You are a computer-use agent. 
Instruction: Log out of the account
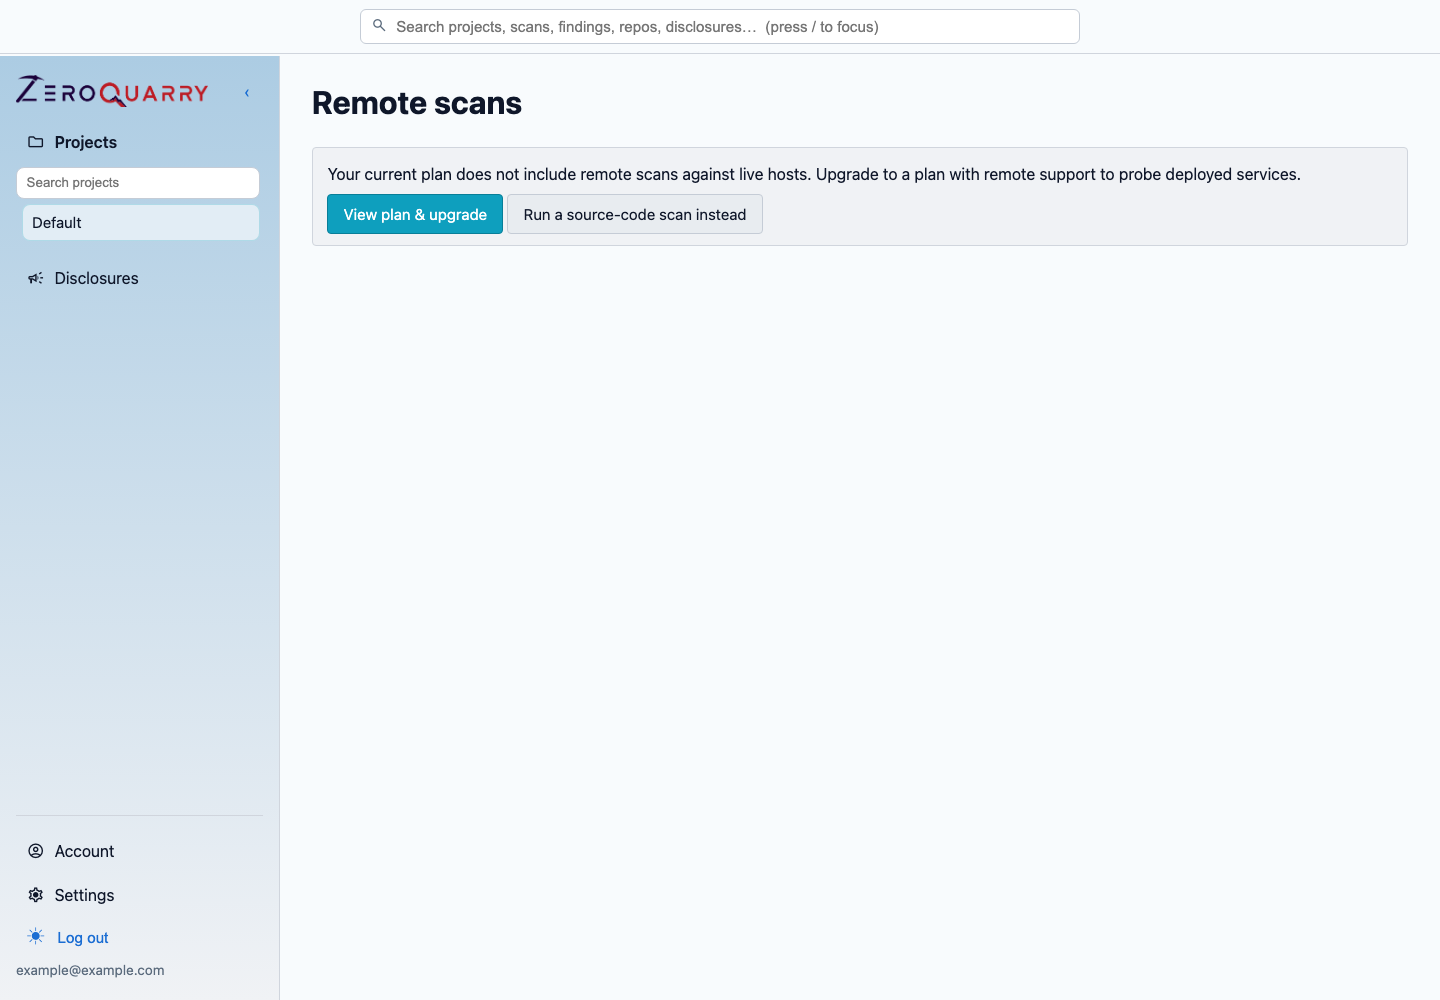[83, 938]
